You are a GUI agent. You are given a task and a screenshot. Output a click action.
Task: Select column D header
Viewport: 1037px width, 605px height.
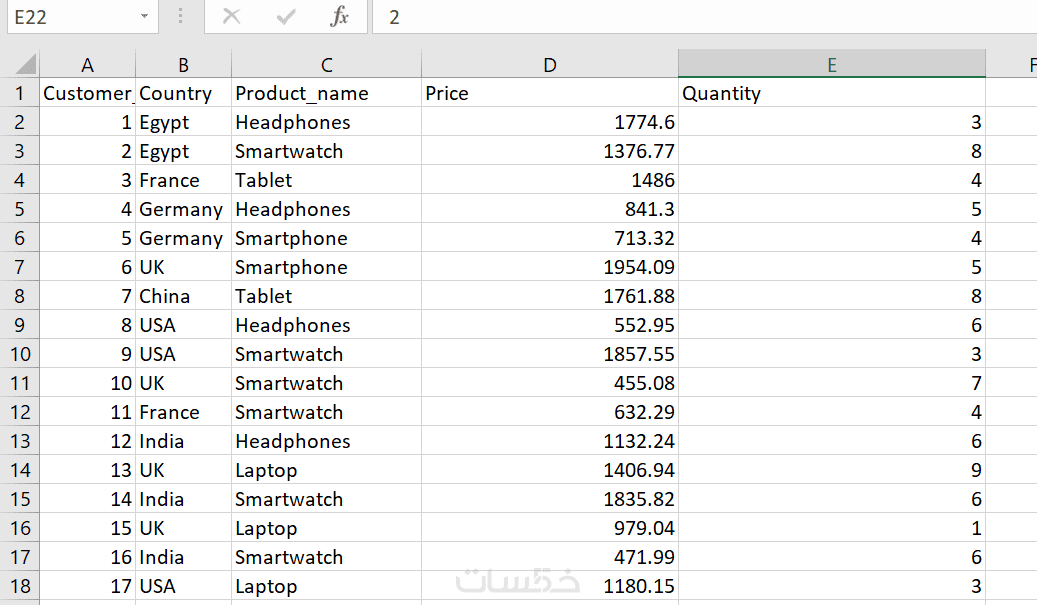coord(549,65)
